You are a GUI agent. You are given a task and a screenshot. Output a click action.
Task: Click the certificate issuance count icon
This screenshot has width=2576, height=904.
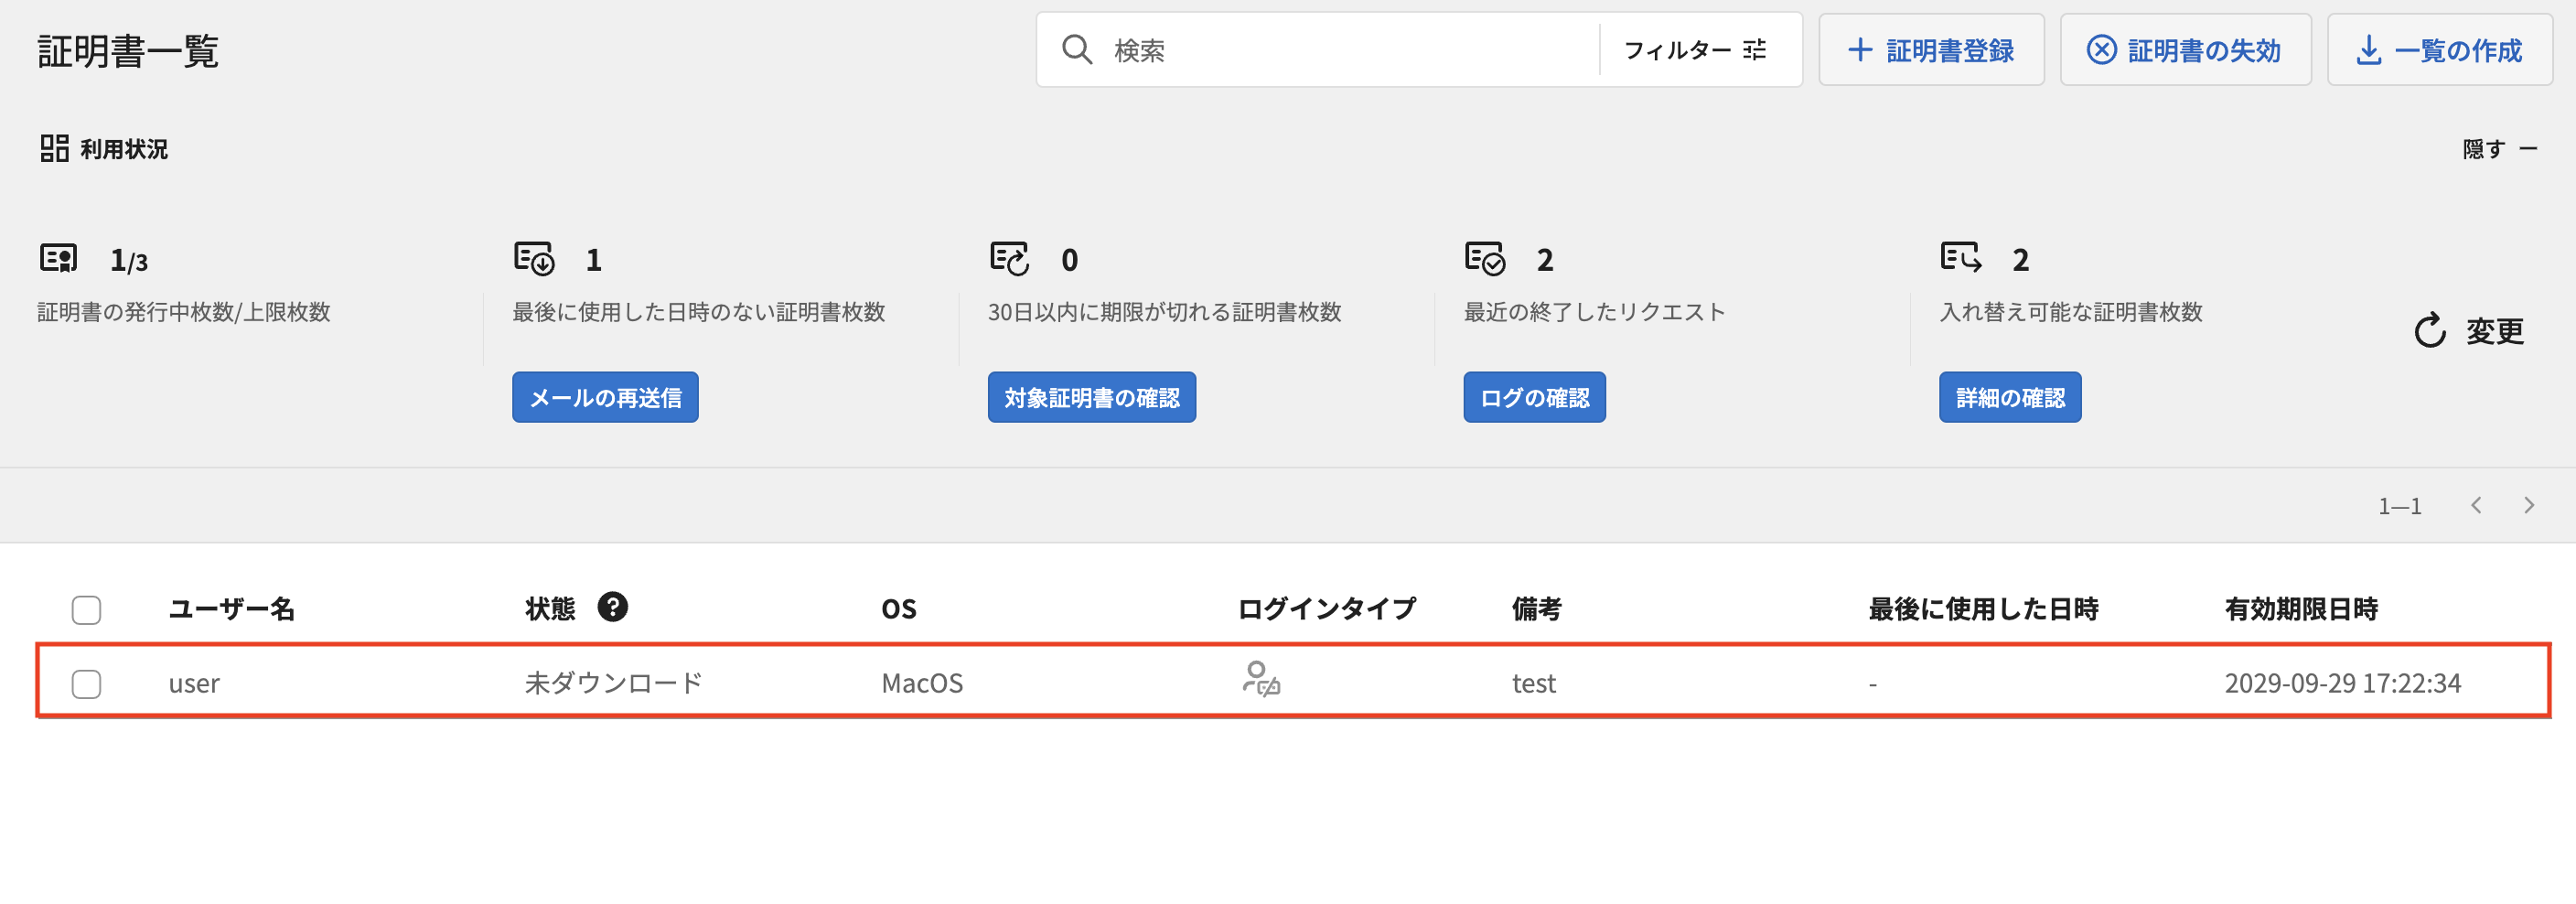click(61, 258)
